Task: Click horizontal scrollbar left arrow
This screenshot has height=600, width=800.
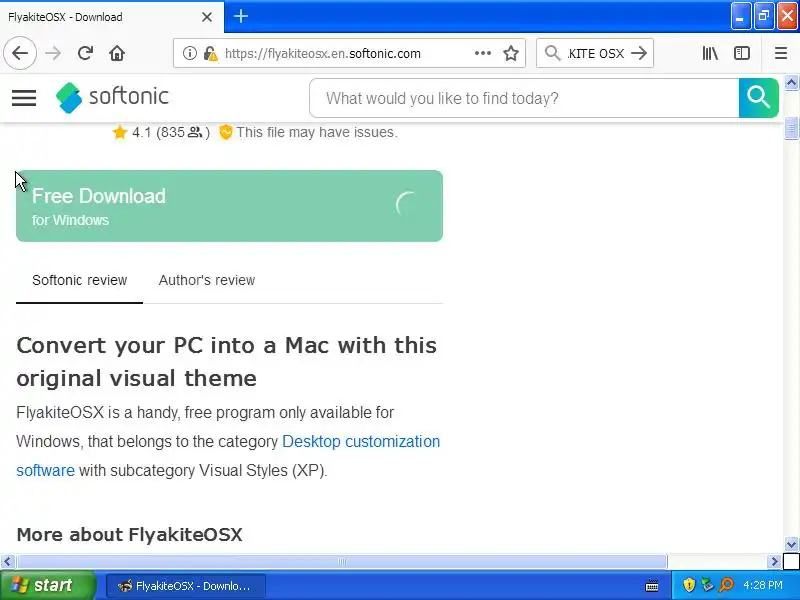Action: (7, 562)
